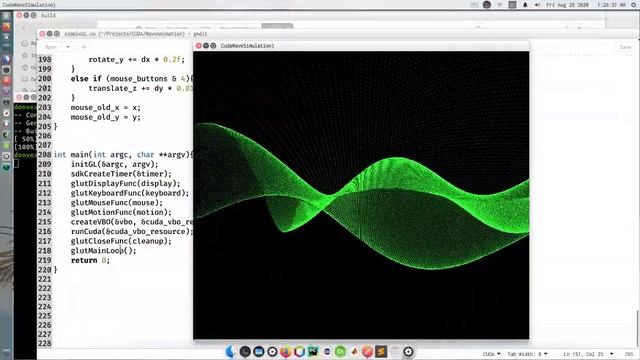Click the CudaWaveSimulation window title bar
640x360 pixels.
point(361,46)
